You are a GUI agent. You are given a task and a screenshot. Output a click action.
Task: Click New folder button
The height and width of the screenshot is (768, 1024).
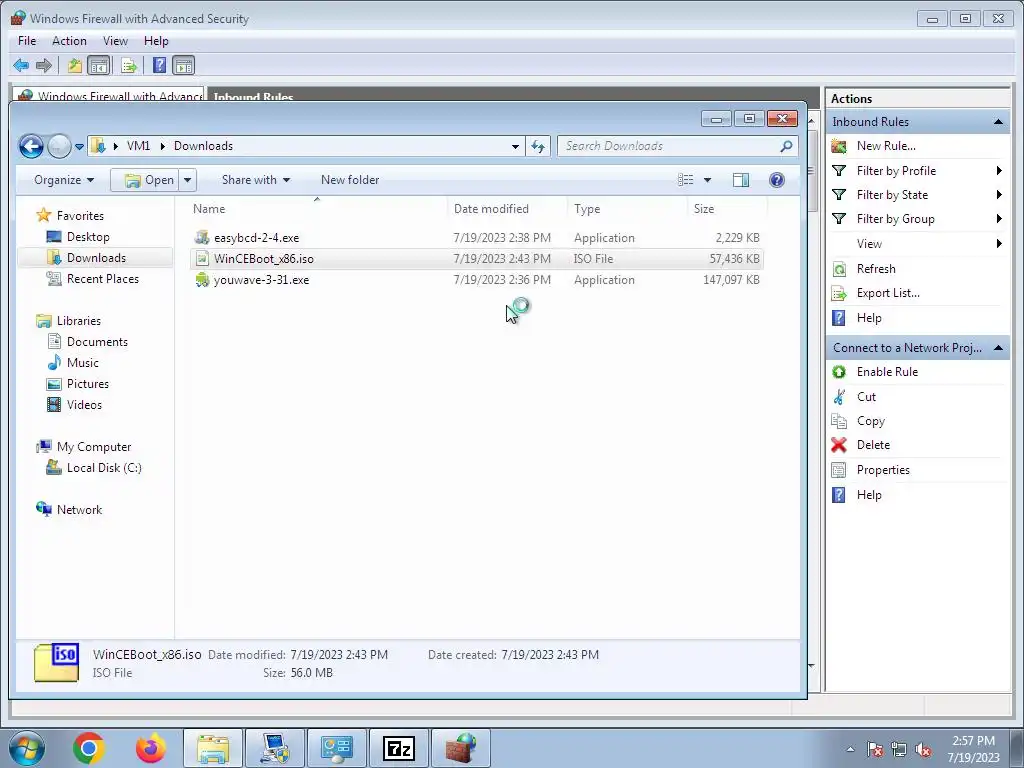pyautogui.click(x=350, y=180)
